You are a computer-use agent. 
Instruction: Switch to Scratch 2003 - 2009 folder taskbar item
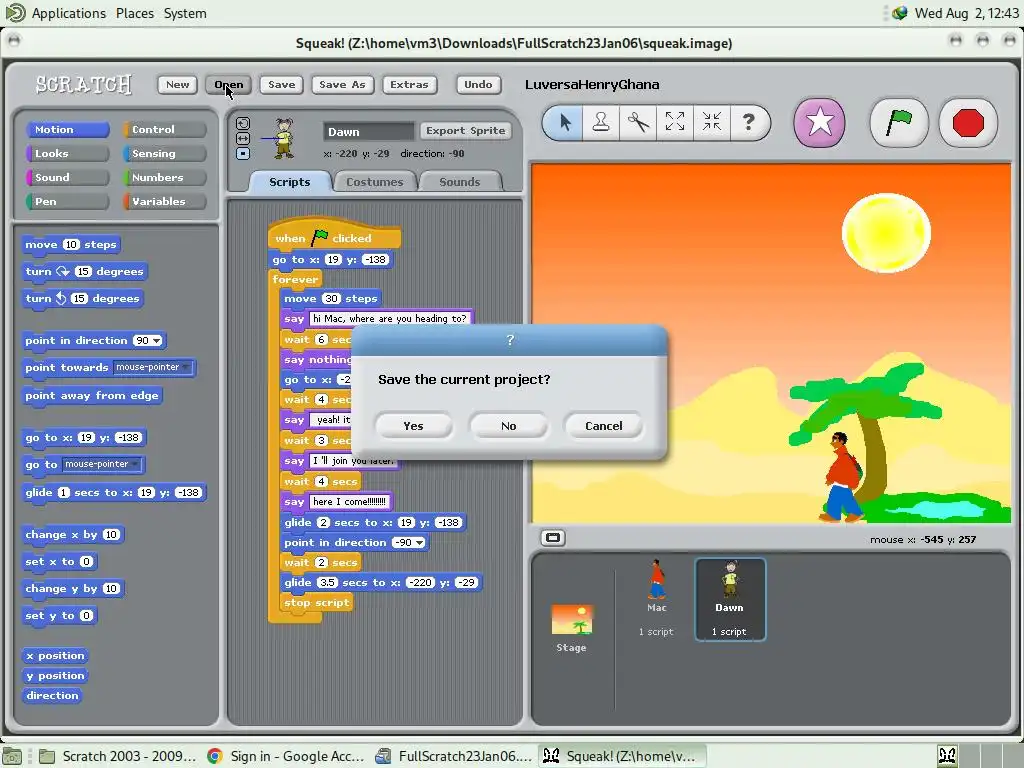point(118,756)
